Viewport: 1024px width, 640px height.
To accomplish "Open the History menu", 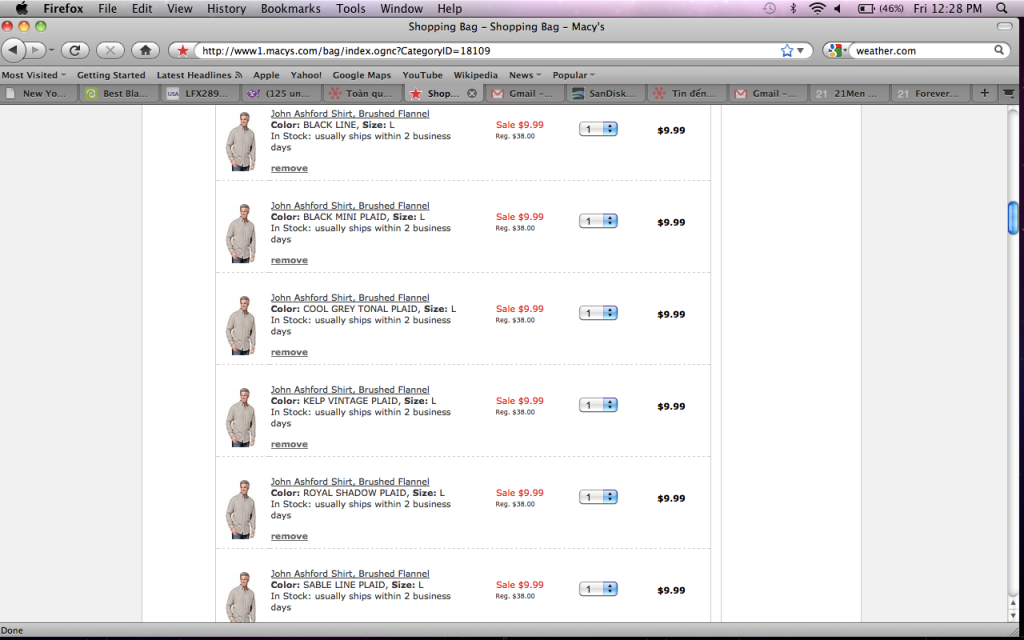I will point(226,8).
